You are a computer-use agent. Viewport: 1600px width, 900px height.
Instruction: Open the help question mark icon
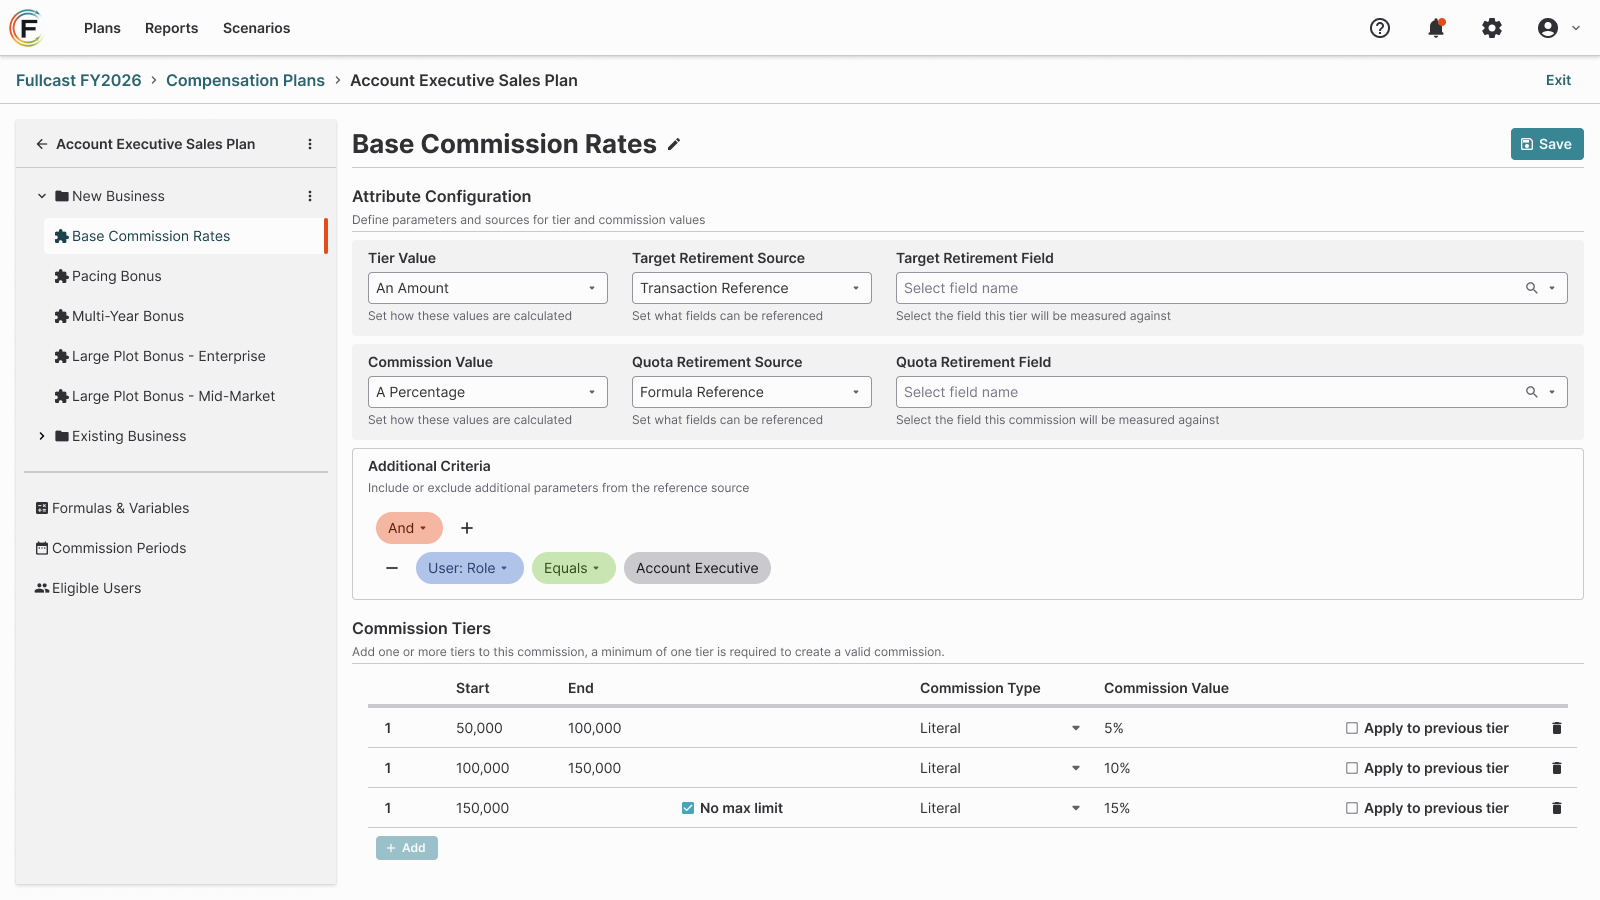pyautogui.click(x=1380, y=28)
